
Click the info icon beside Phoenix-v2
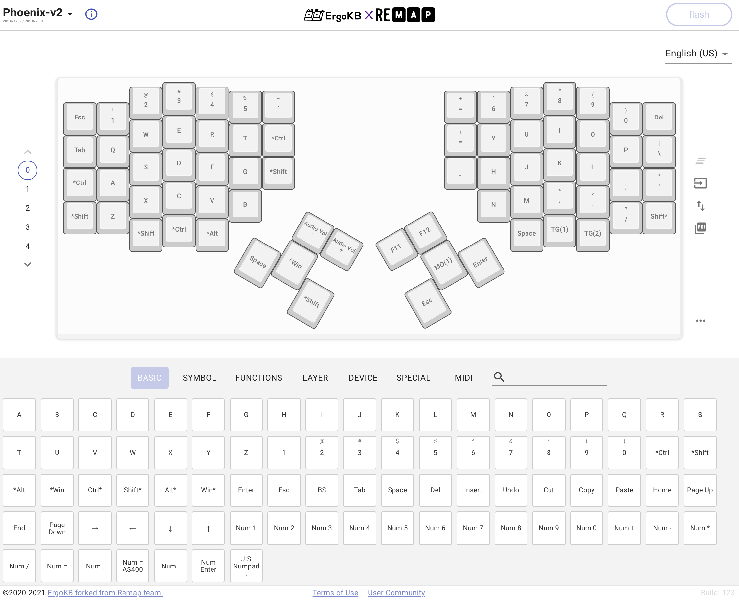(x=91, y=15)
